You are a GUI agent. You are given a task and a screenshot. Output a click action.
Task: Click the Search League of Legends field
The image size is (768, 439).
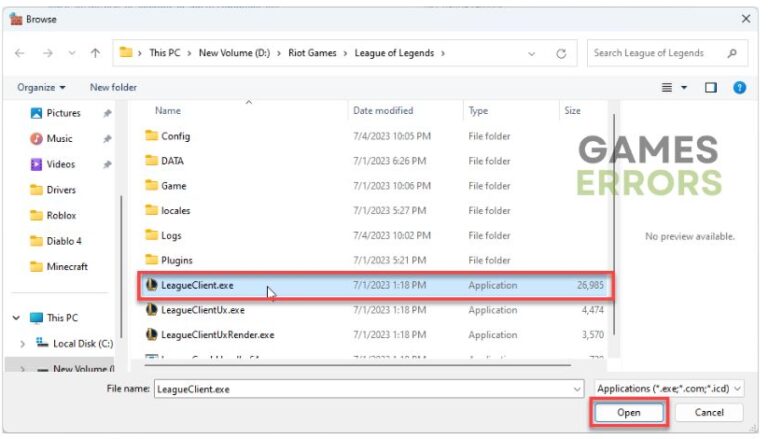click(x=660, y=53)
